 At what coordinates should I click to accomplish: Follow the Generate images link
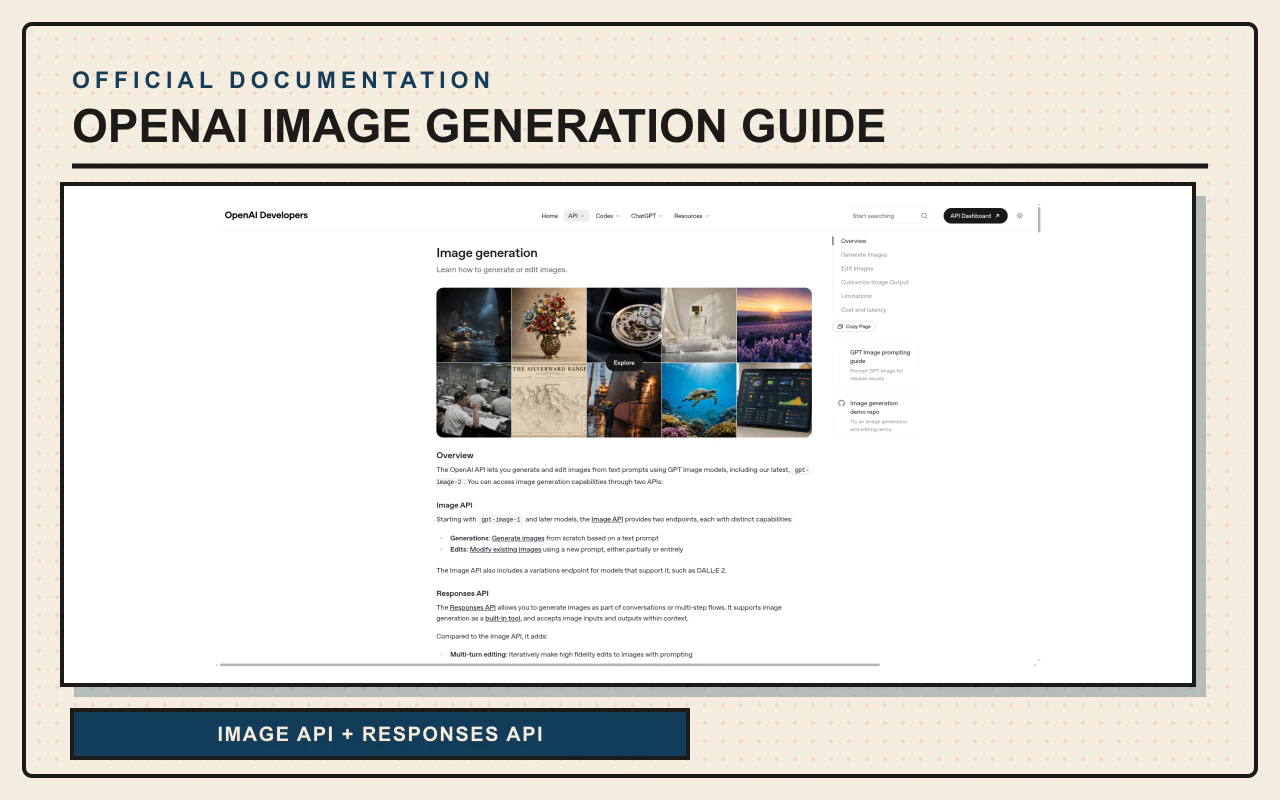click(518, 538)
